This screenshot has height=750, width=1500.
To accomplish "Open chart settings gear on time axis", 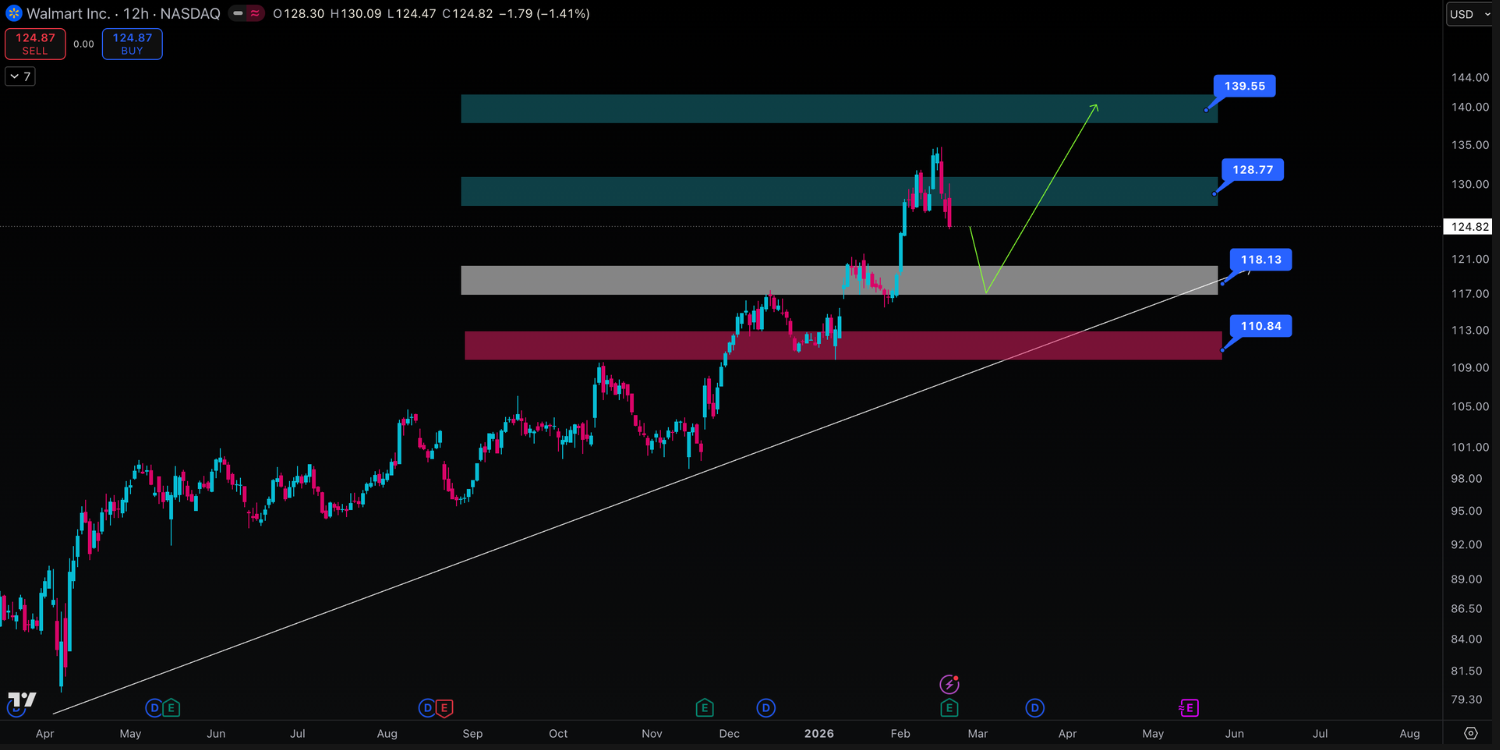I will 1471,733.
